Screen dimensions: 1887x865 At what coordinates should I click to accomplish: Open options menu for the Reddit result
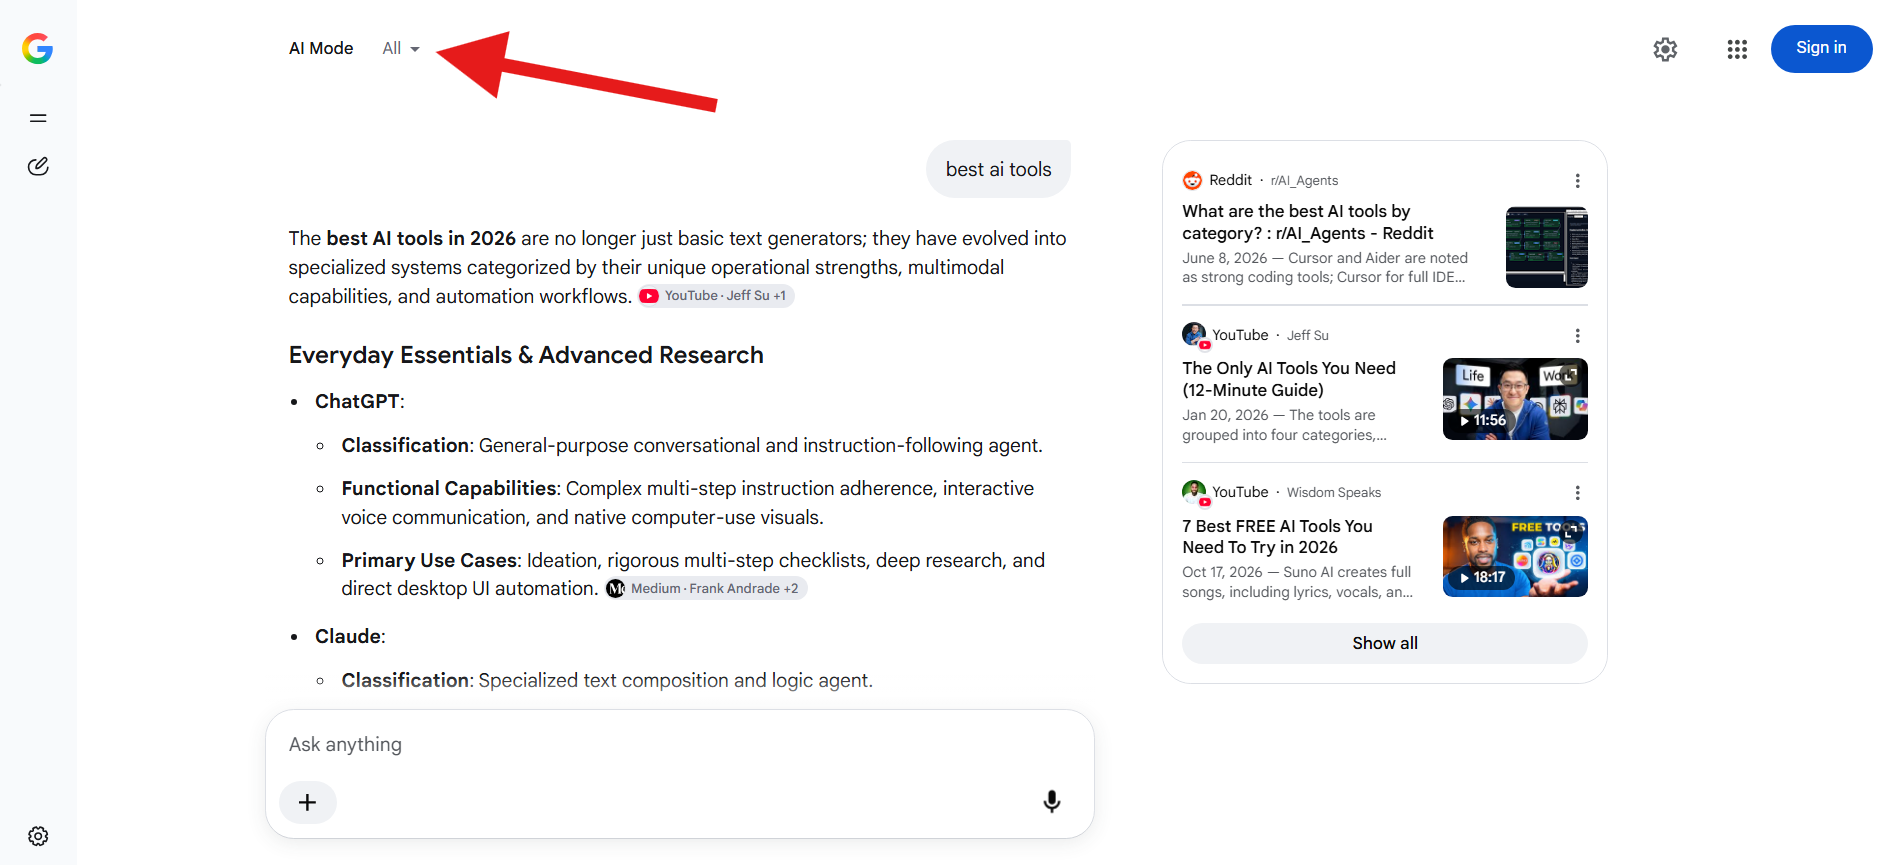[x=1577, y=181]
